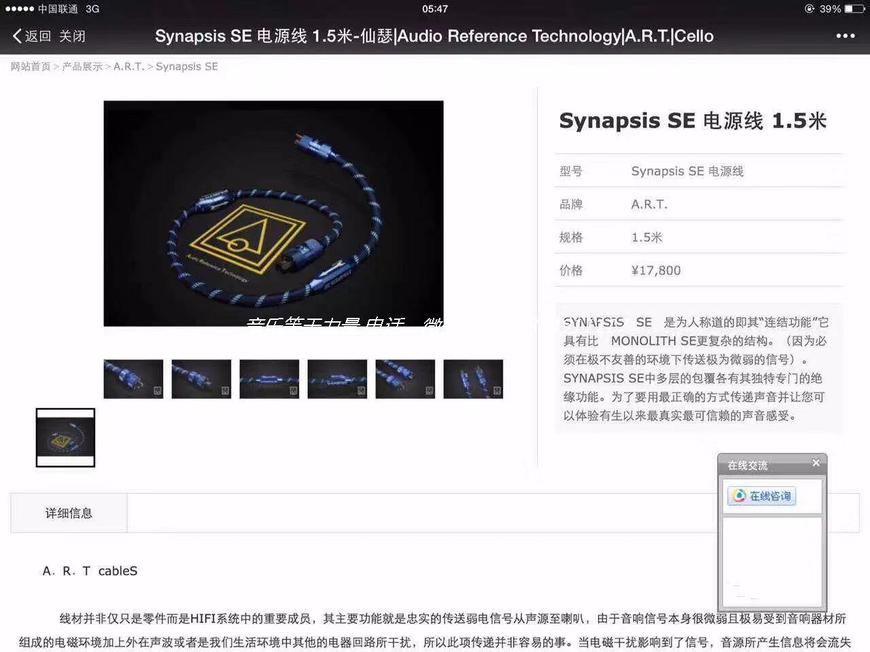Viewport: 870px width, 652px height.
Task: Open the large product cable photo
Action: (274, 213)
